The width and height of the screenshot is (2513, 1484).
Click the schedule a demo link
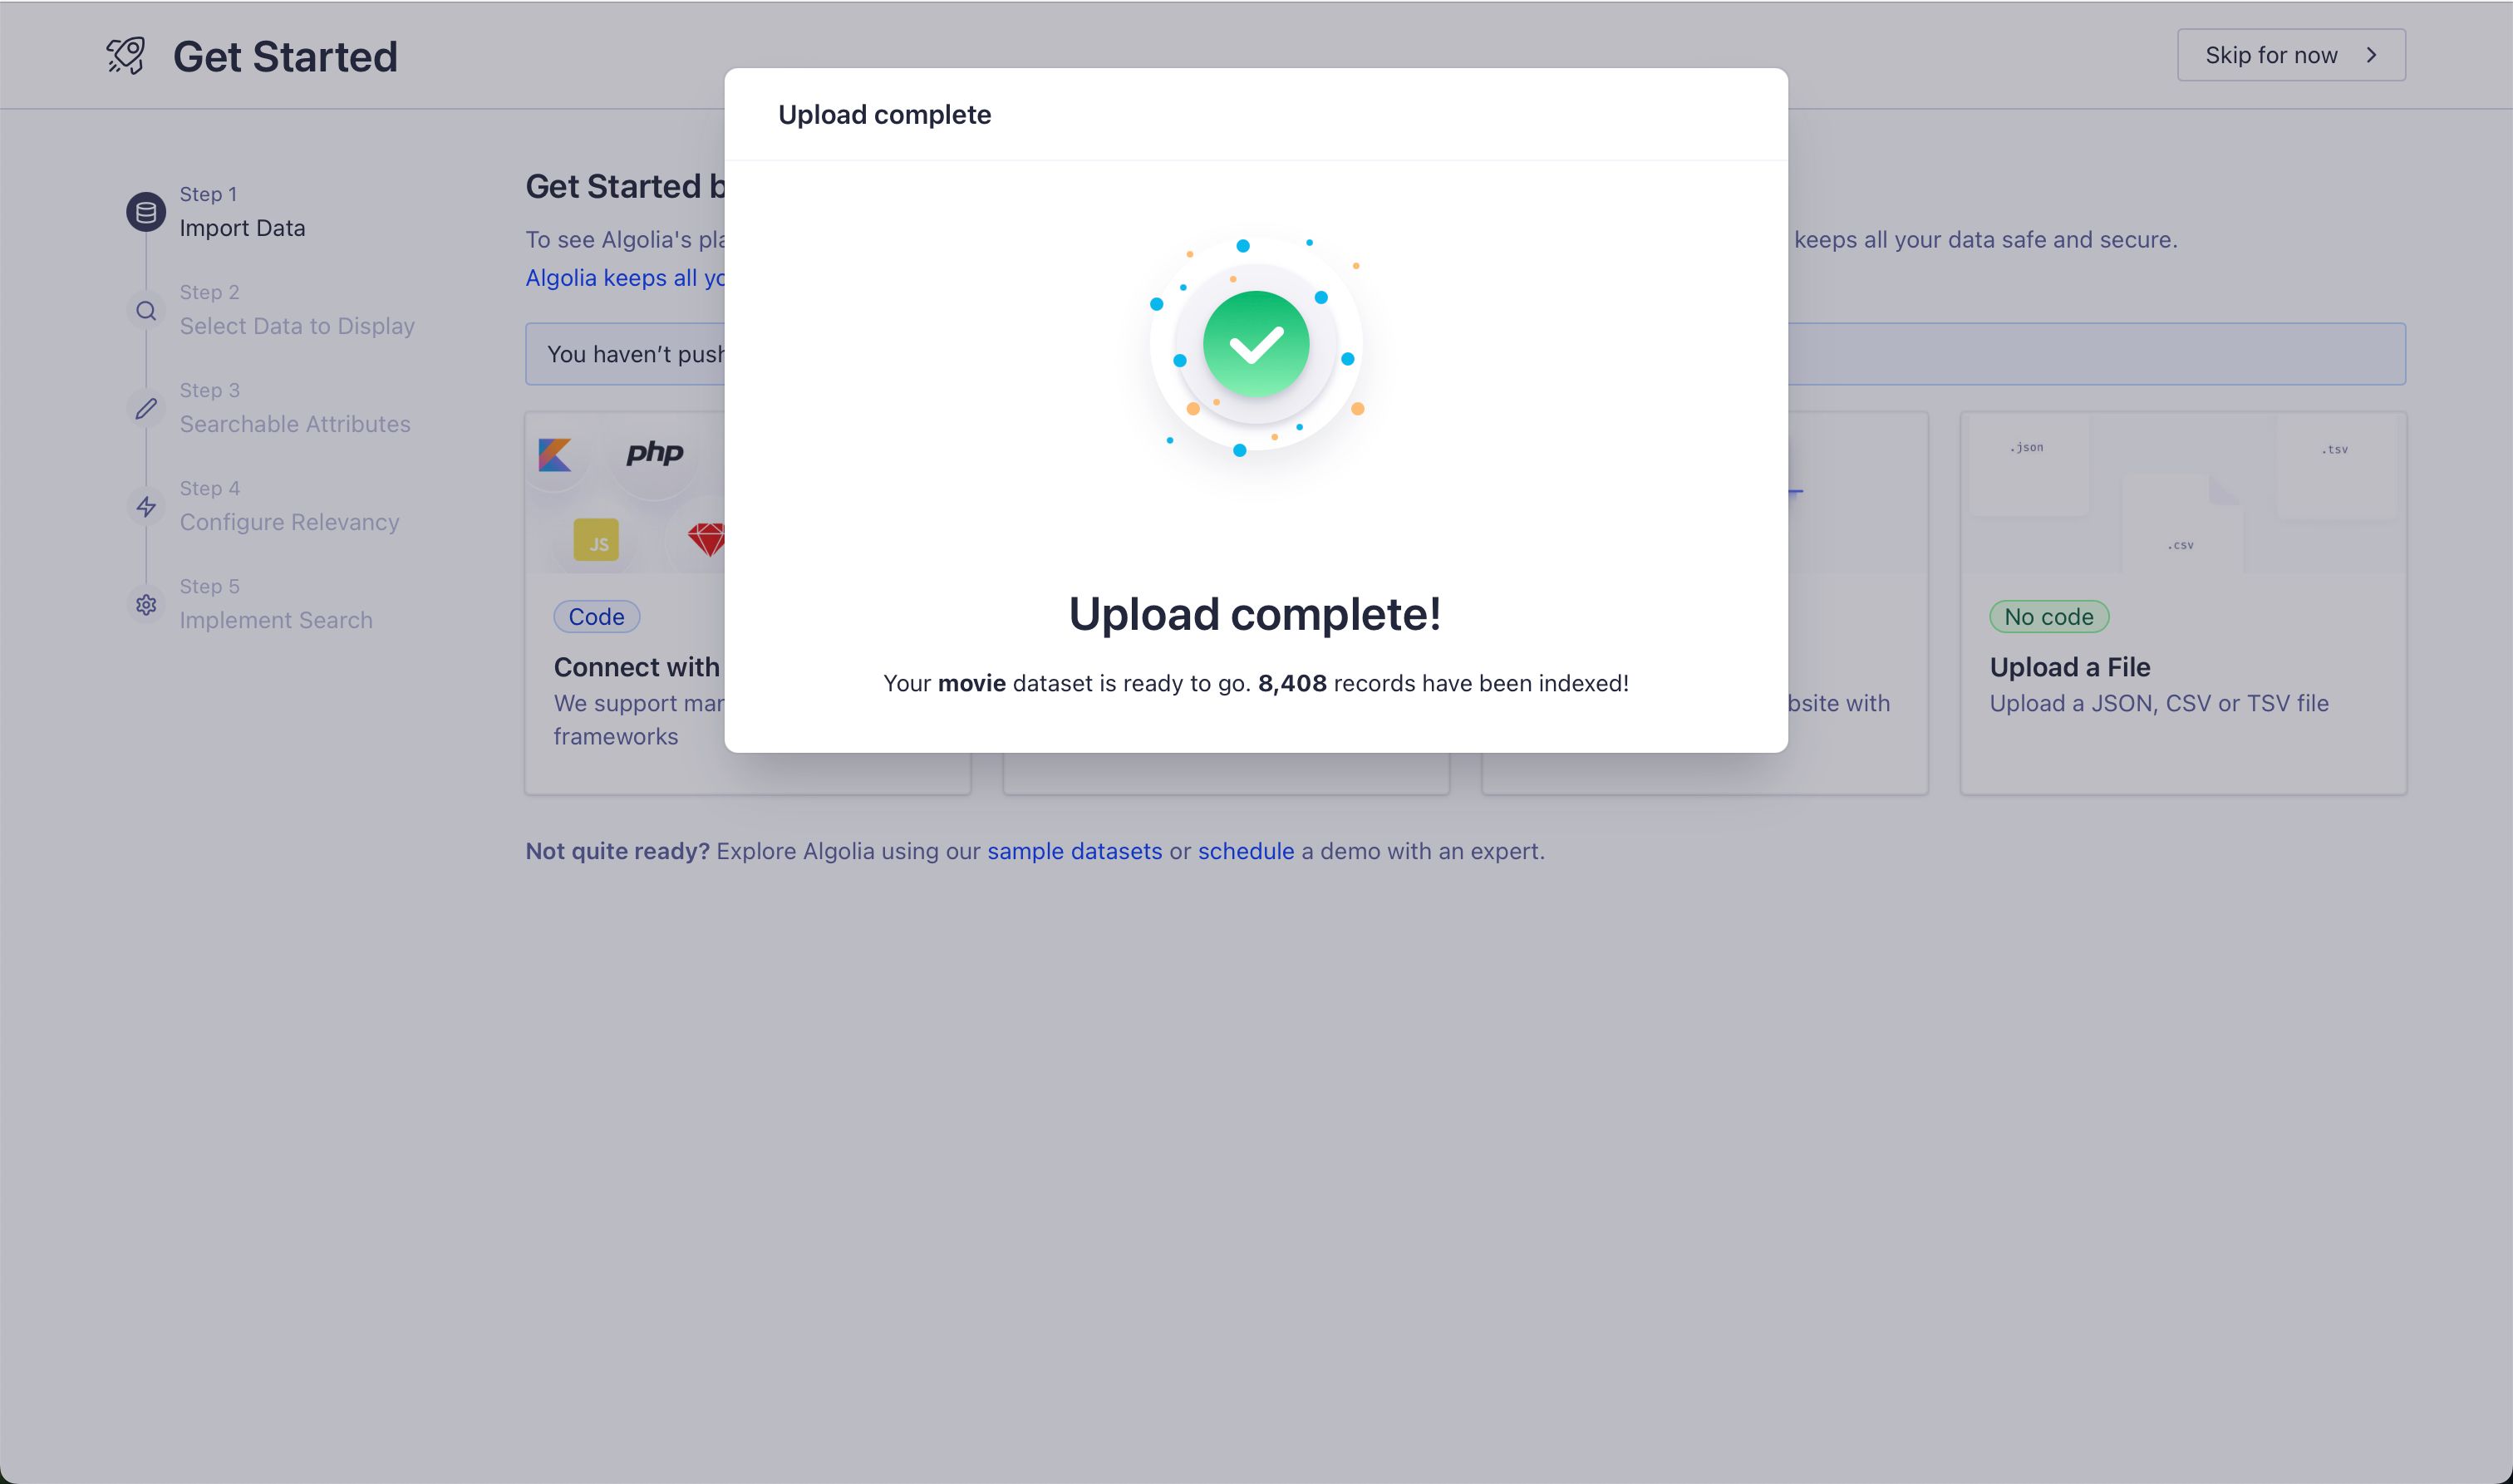pyautogui.click(x=1245, y=851)
